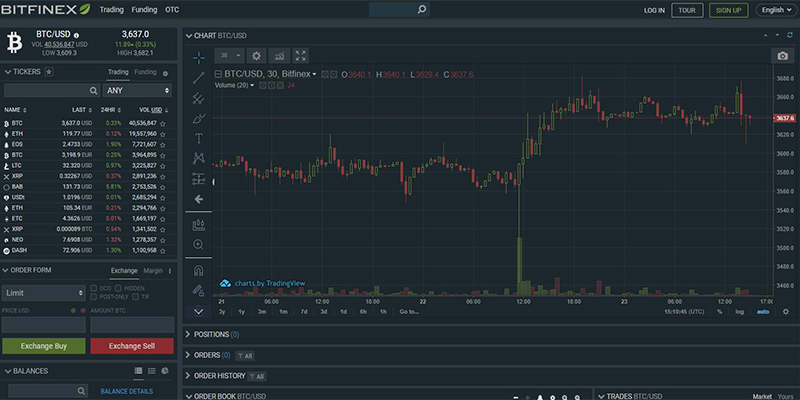Enable the TIF checkbox
The width and height of the screenshot is (800, 400).
click(x=136, y=296)
